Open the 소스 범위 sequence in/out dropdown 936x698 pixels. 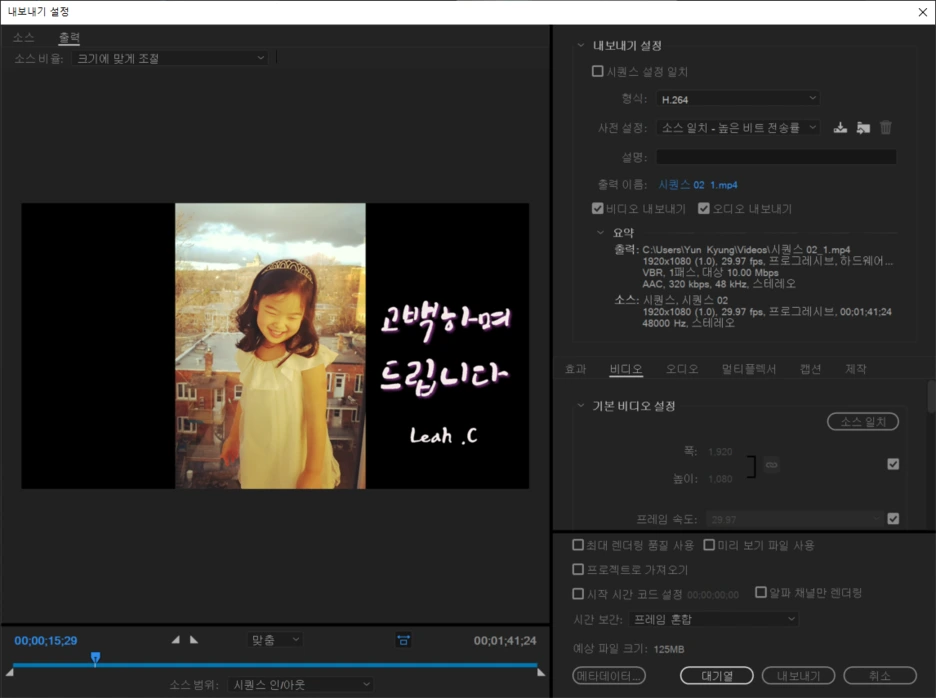tap(300, 684)
